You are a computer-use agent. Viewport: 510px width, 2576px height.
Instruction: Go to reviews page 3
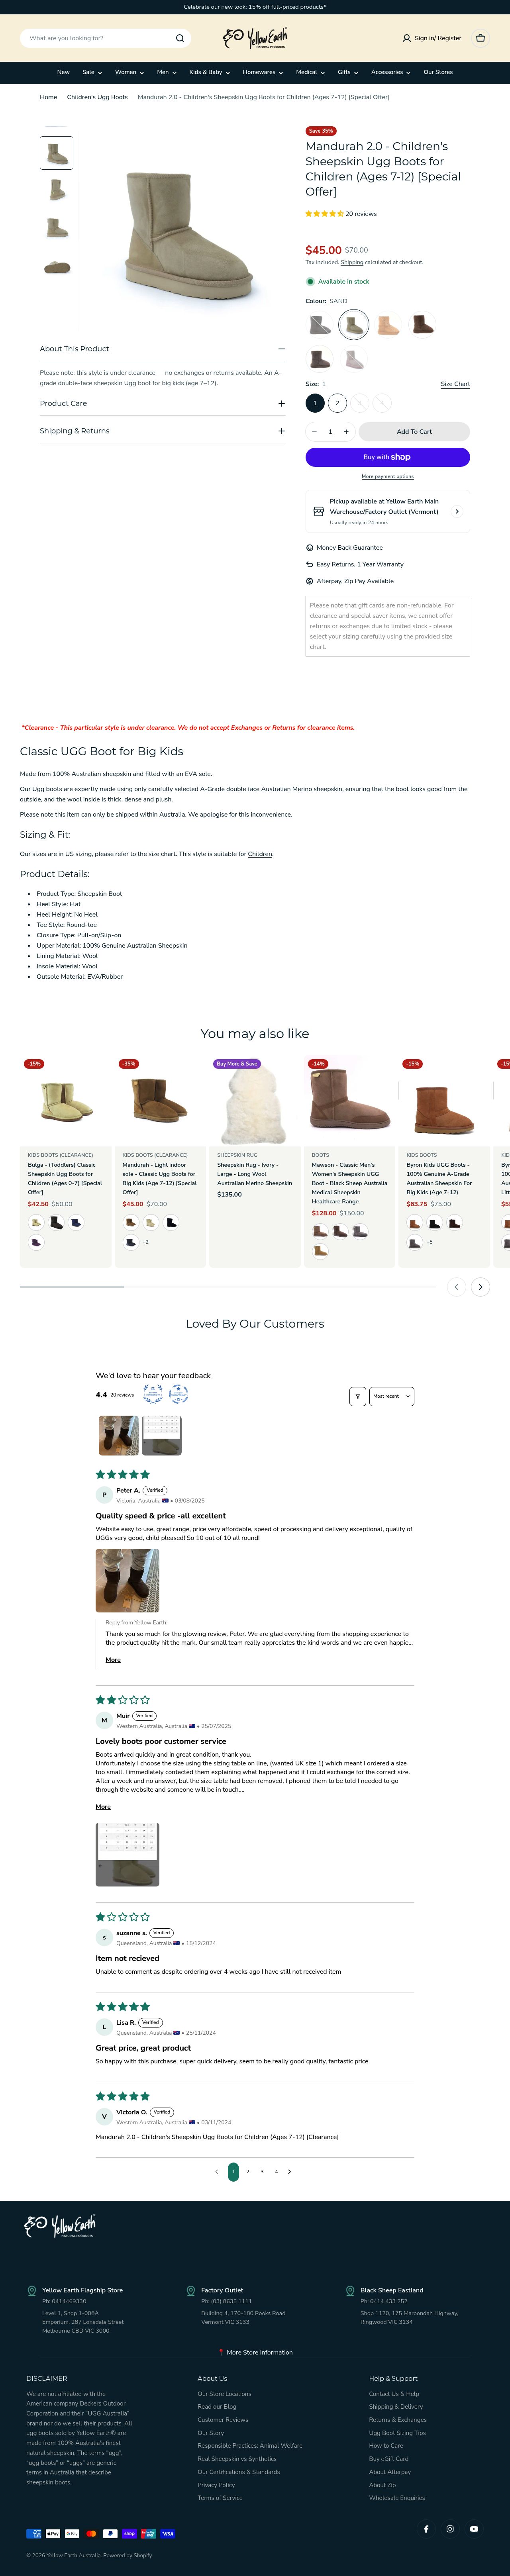tap(262, 2172)
